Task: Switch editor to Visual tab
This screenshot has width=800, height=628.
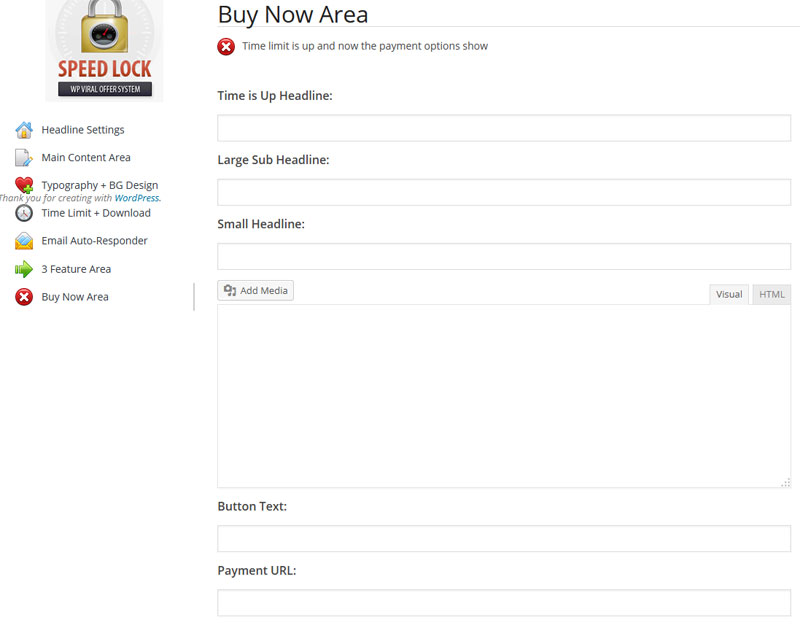Action: 729,294
